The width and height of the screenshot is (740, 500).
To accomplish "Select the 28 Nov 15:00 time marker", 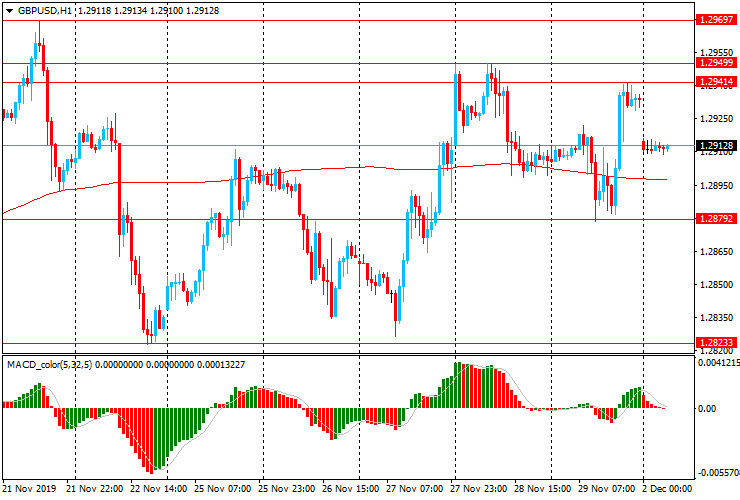I will coord(543,488).
